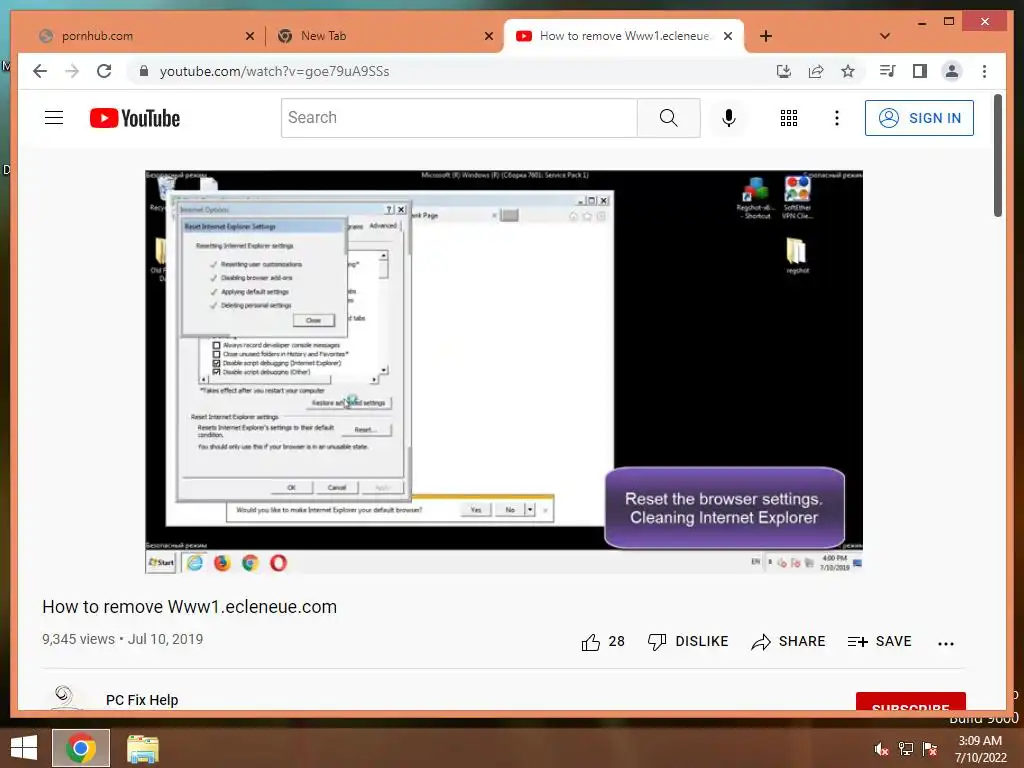Open Windows Start button
This screenshot has height=768, width=1024.
coord(24,748)
